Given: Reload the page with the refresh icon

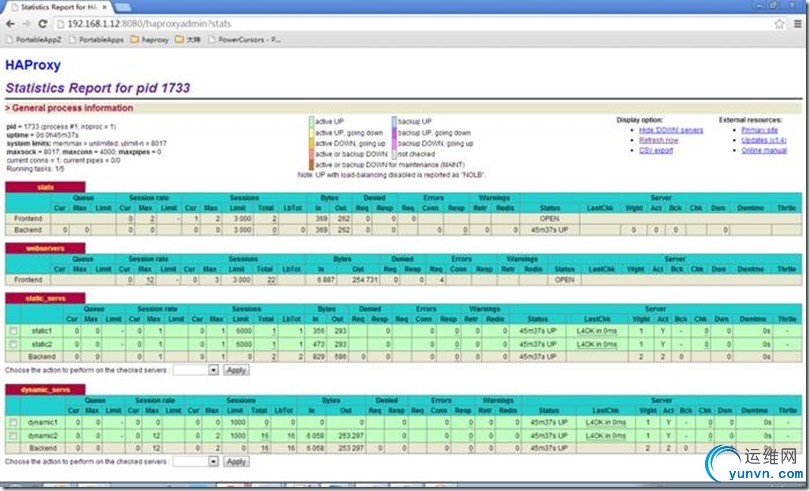Looking at the screenshot, I should (x=43, y=23).
